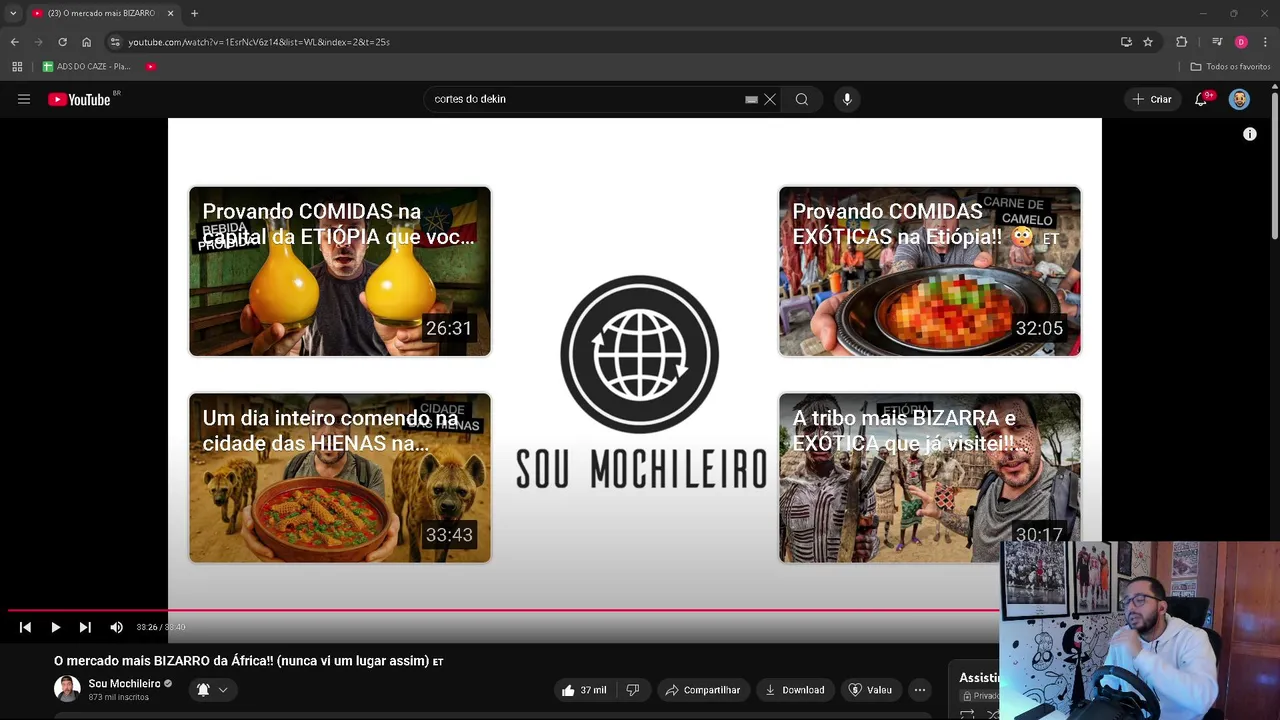Open end-screen video cidade das HIENAS

(x=340, y=478)
